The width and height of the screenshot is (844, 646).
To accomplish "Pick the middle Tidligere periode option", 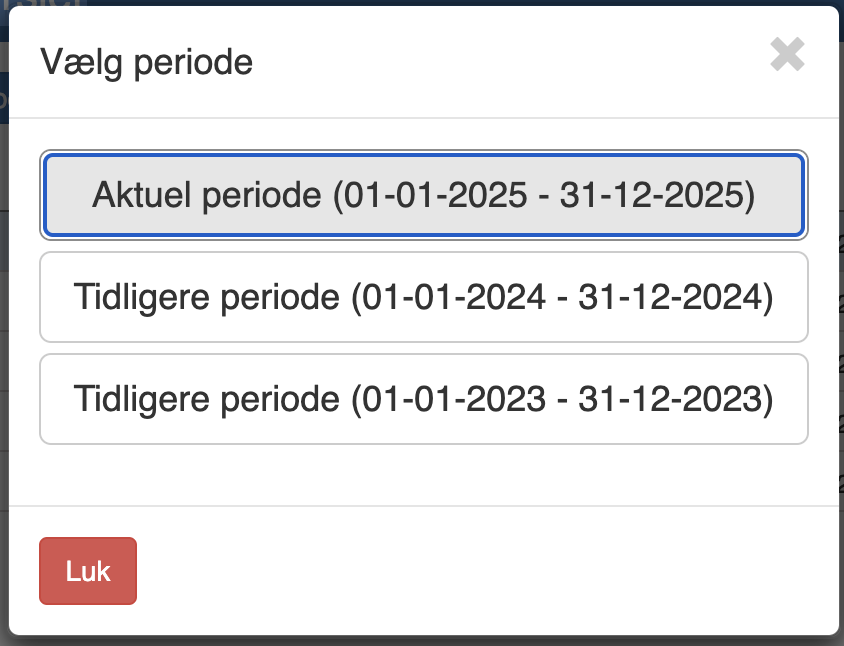I will pyautogui.click(x=423, y=297).
